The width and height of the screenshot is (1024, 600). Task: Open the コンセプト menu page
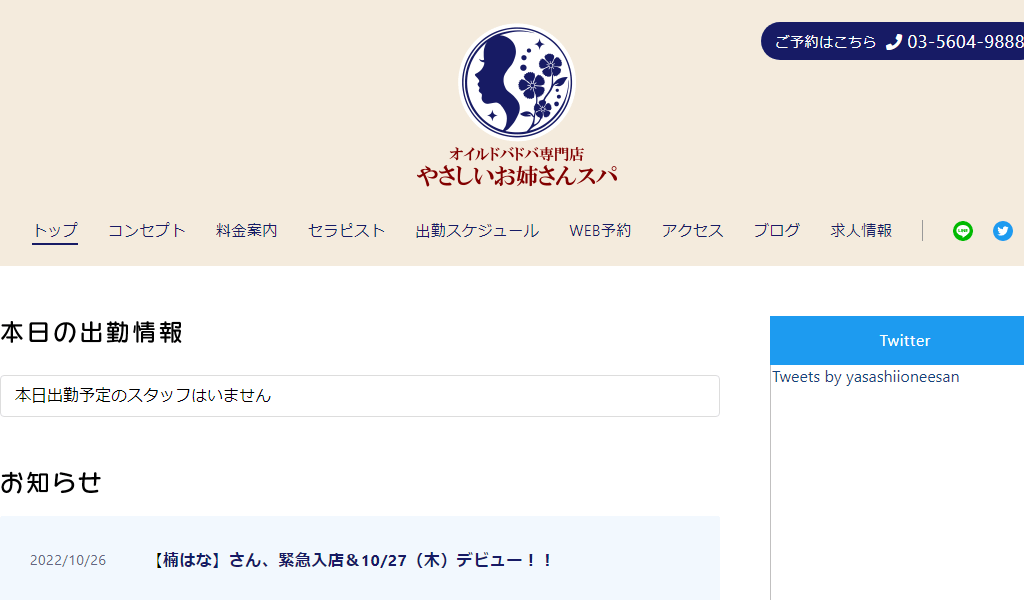point(147,230)
